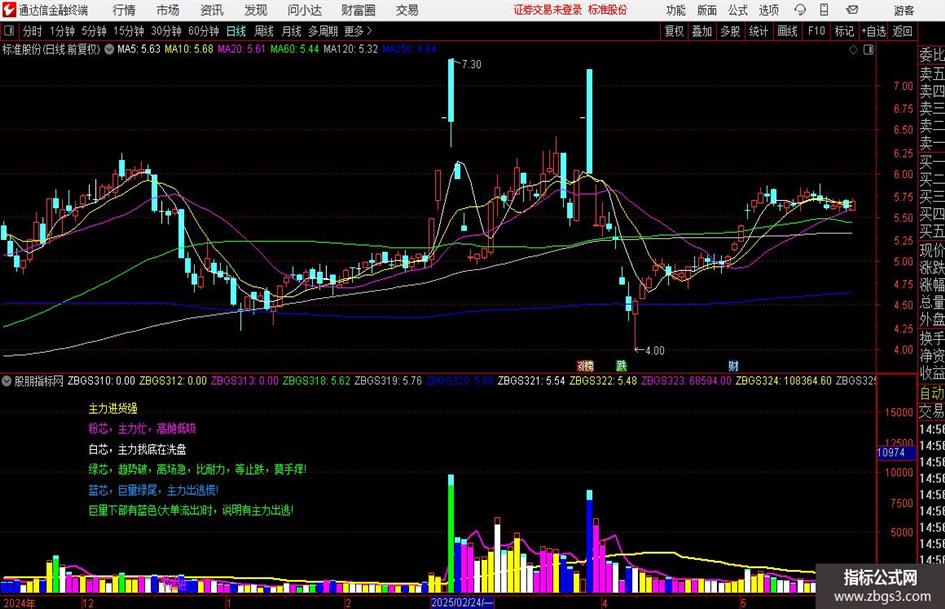Click the 财 event marker below chart

[733, 365]
